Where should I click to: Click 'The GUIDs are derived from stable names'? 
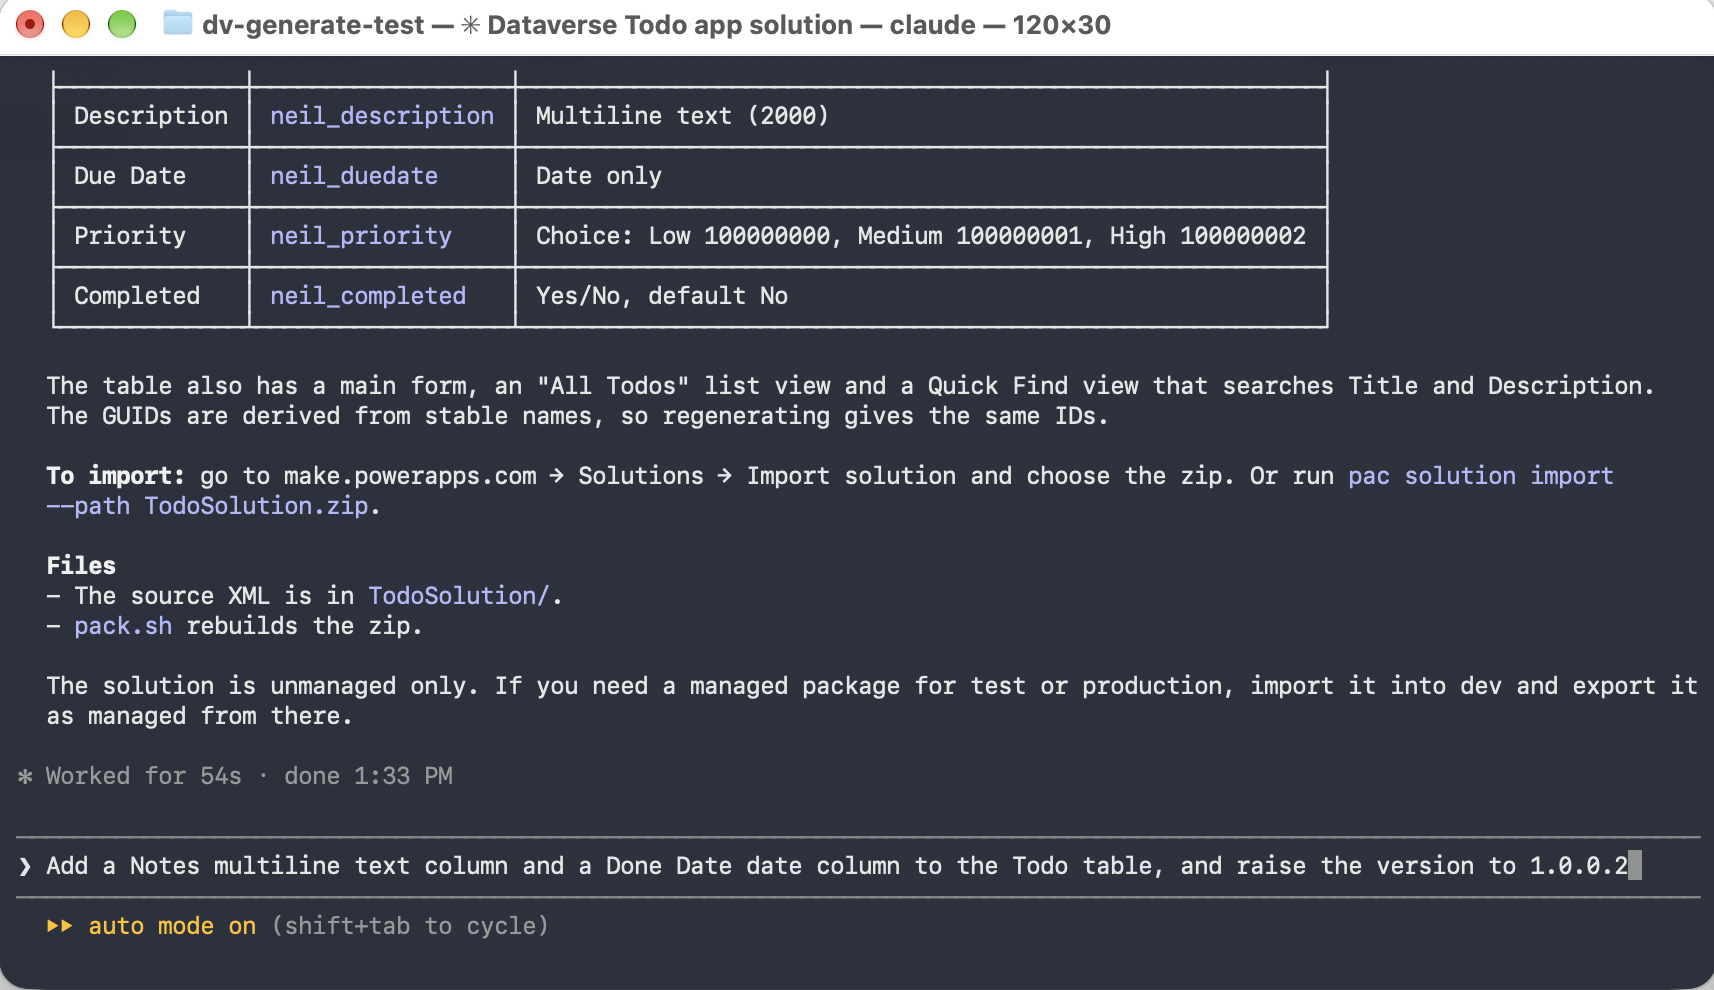tap(319, 416)
